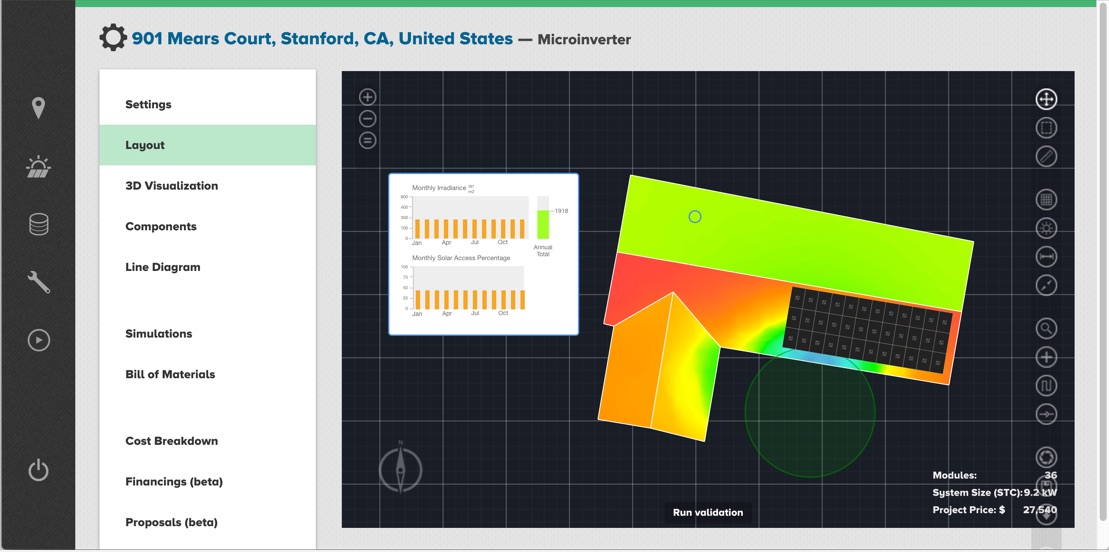Select the module grid tool
Screen dimensions: 1109x552
1046,200
